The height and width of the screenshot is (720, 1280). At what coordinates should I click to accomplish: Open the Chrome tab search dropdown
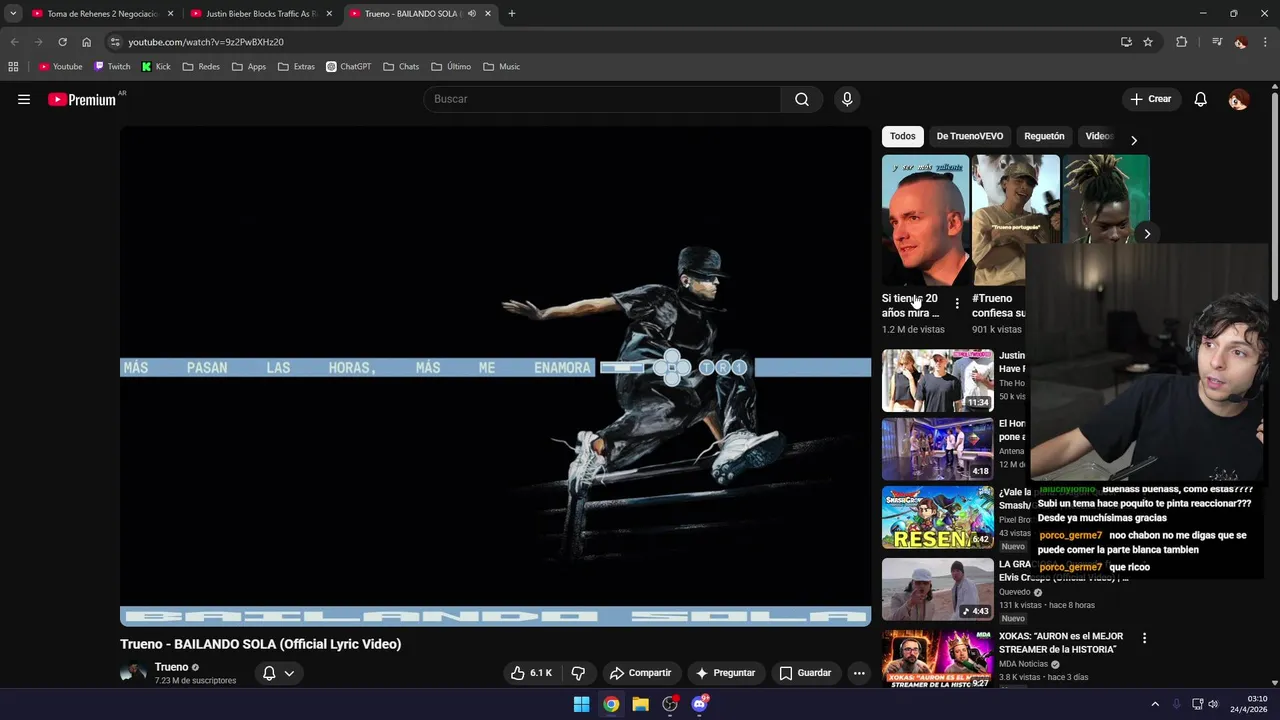point(13,14)
